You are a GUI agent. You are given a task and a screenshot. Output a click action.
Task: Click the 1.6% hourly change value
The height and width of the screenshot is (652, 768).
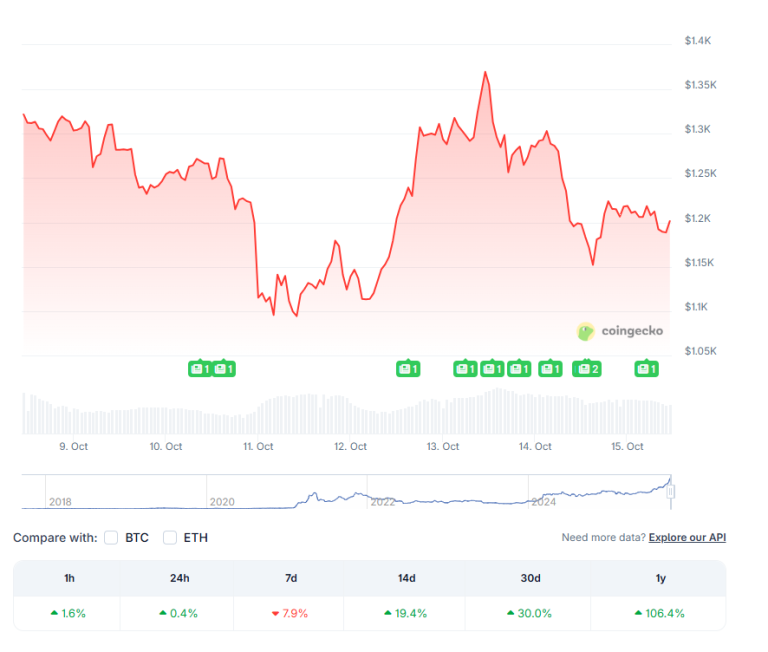pyautogui.click(x=68, y=613)
